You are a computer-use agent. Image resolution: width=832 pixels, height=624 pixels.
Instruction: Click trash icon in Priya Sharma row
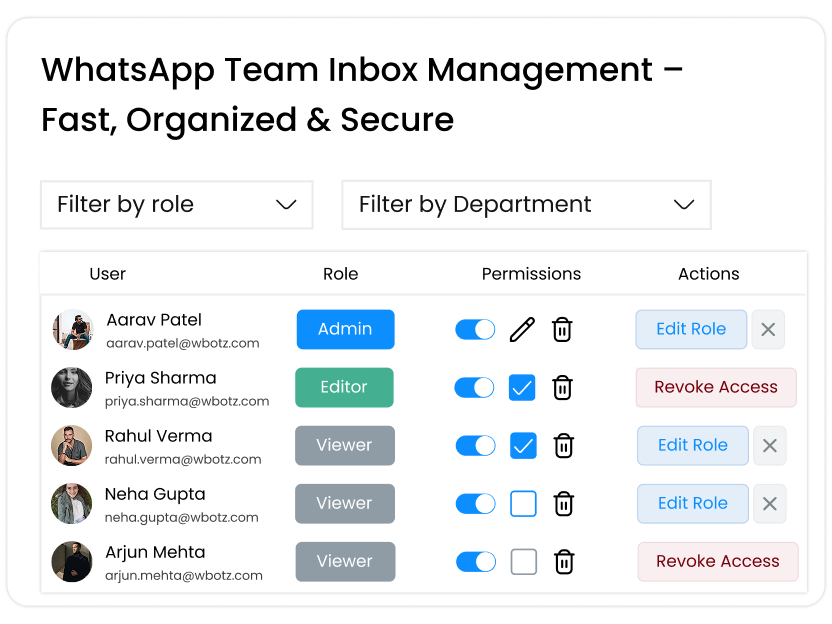pos(562,387)
